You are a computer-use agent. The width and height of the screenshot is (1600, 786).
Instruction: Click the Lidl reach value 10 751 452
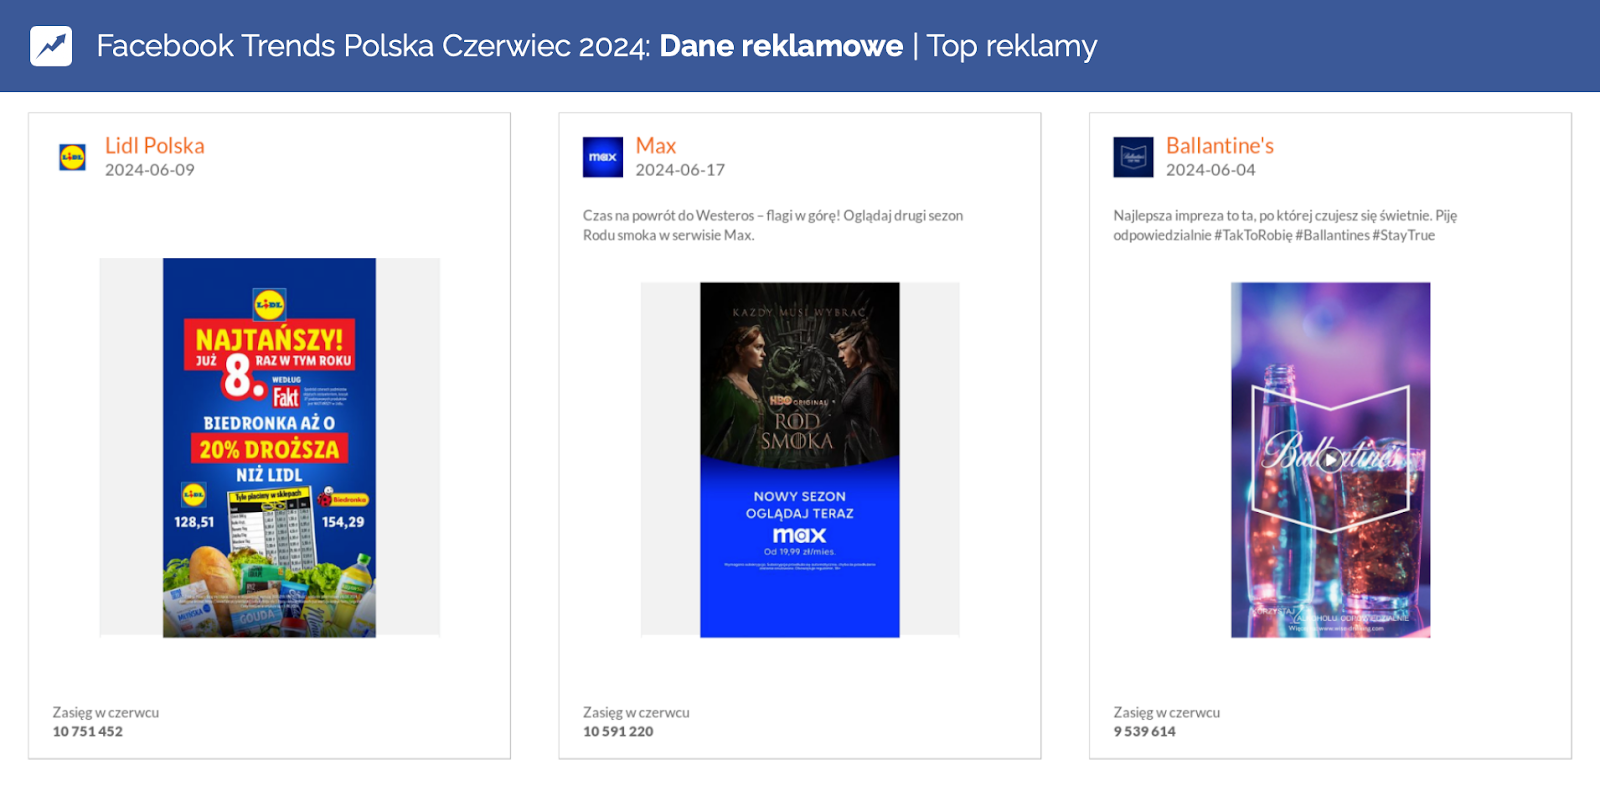(88, 731)
